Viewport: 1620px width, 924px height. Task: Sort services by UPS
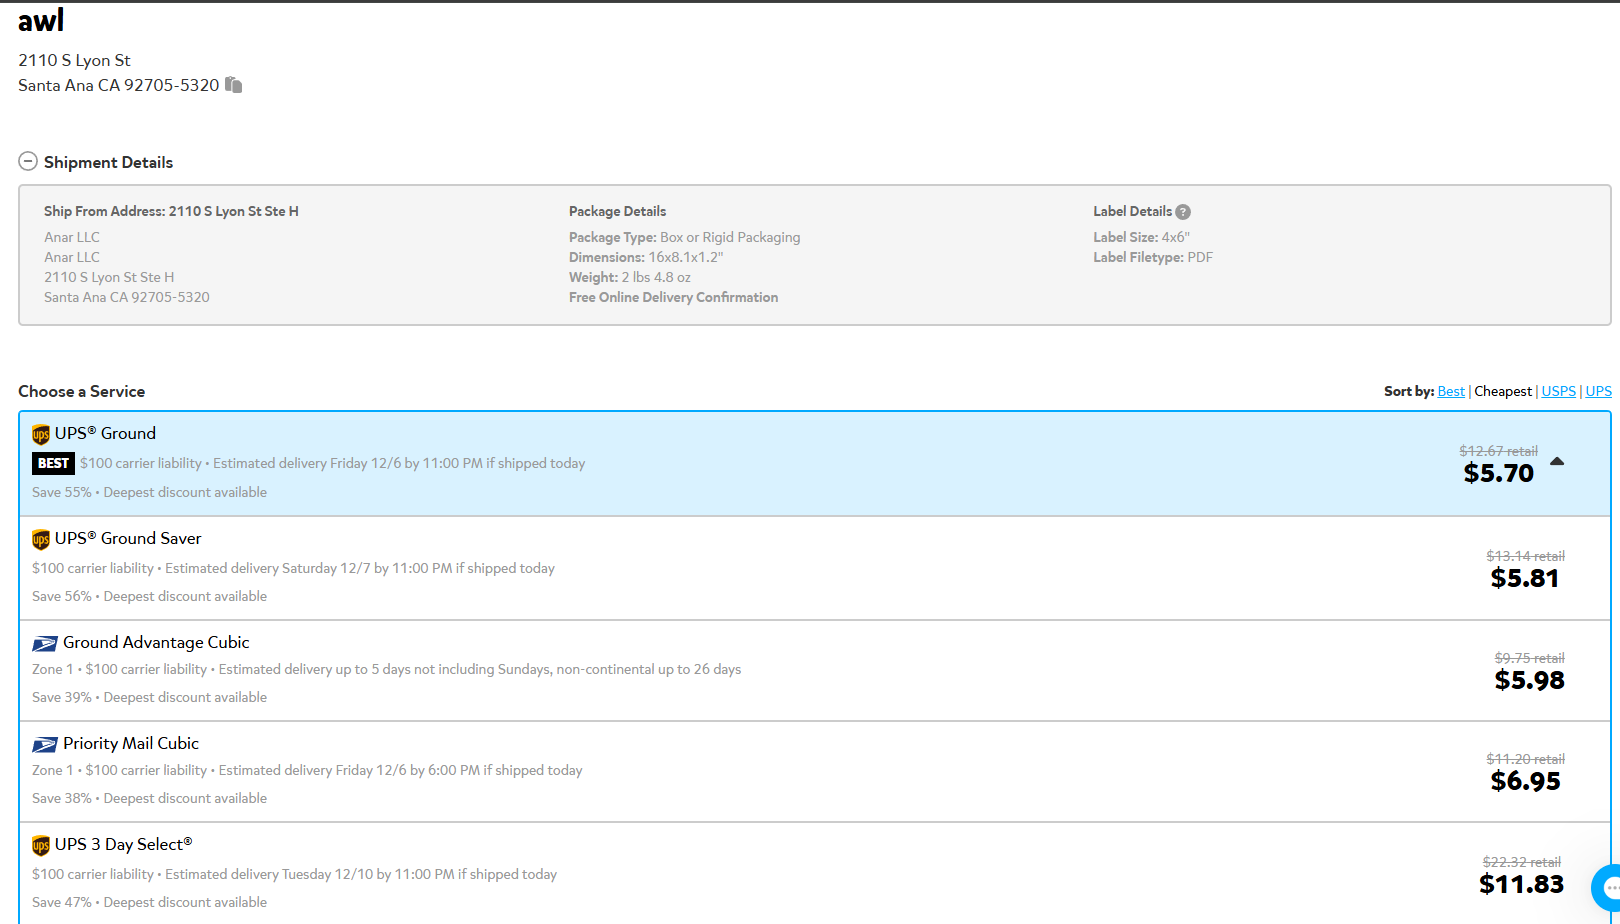(1598, 391)
